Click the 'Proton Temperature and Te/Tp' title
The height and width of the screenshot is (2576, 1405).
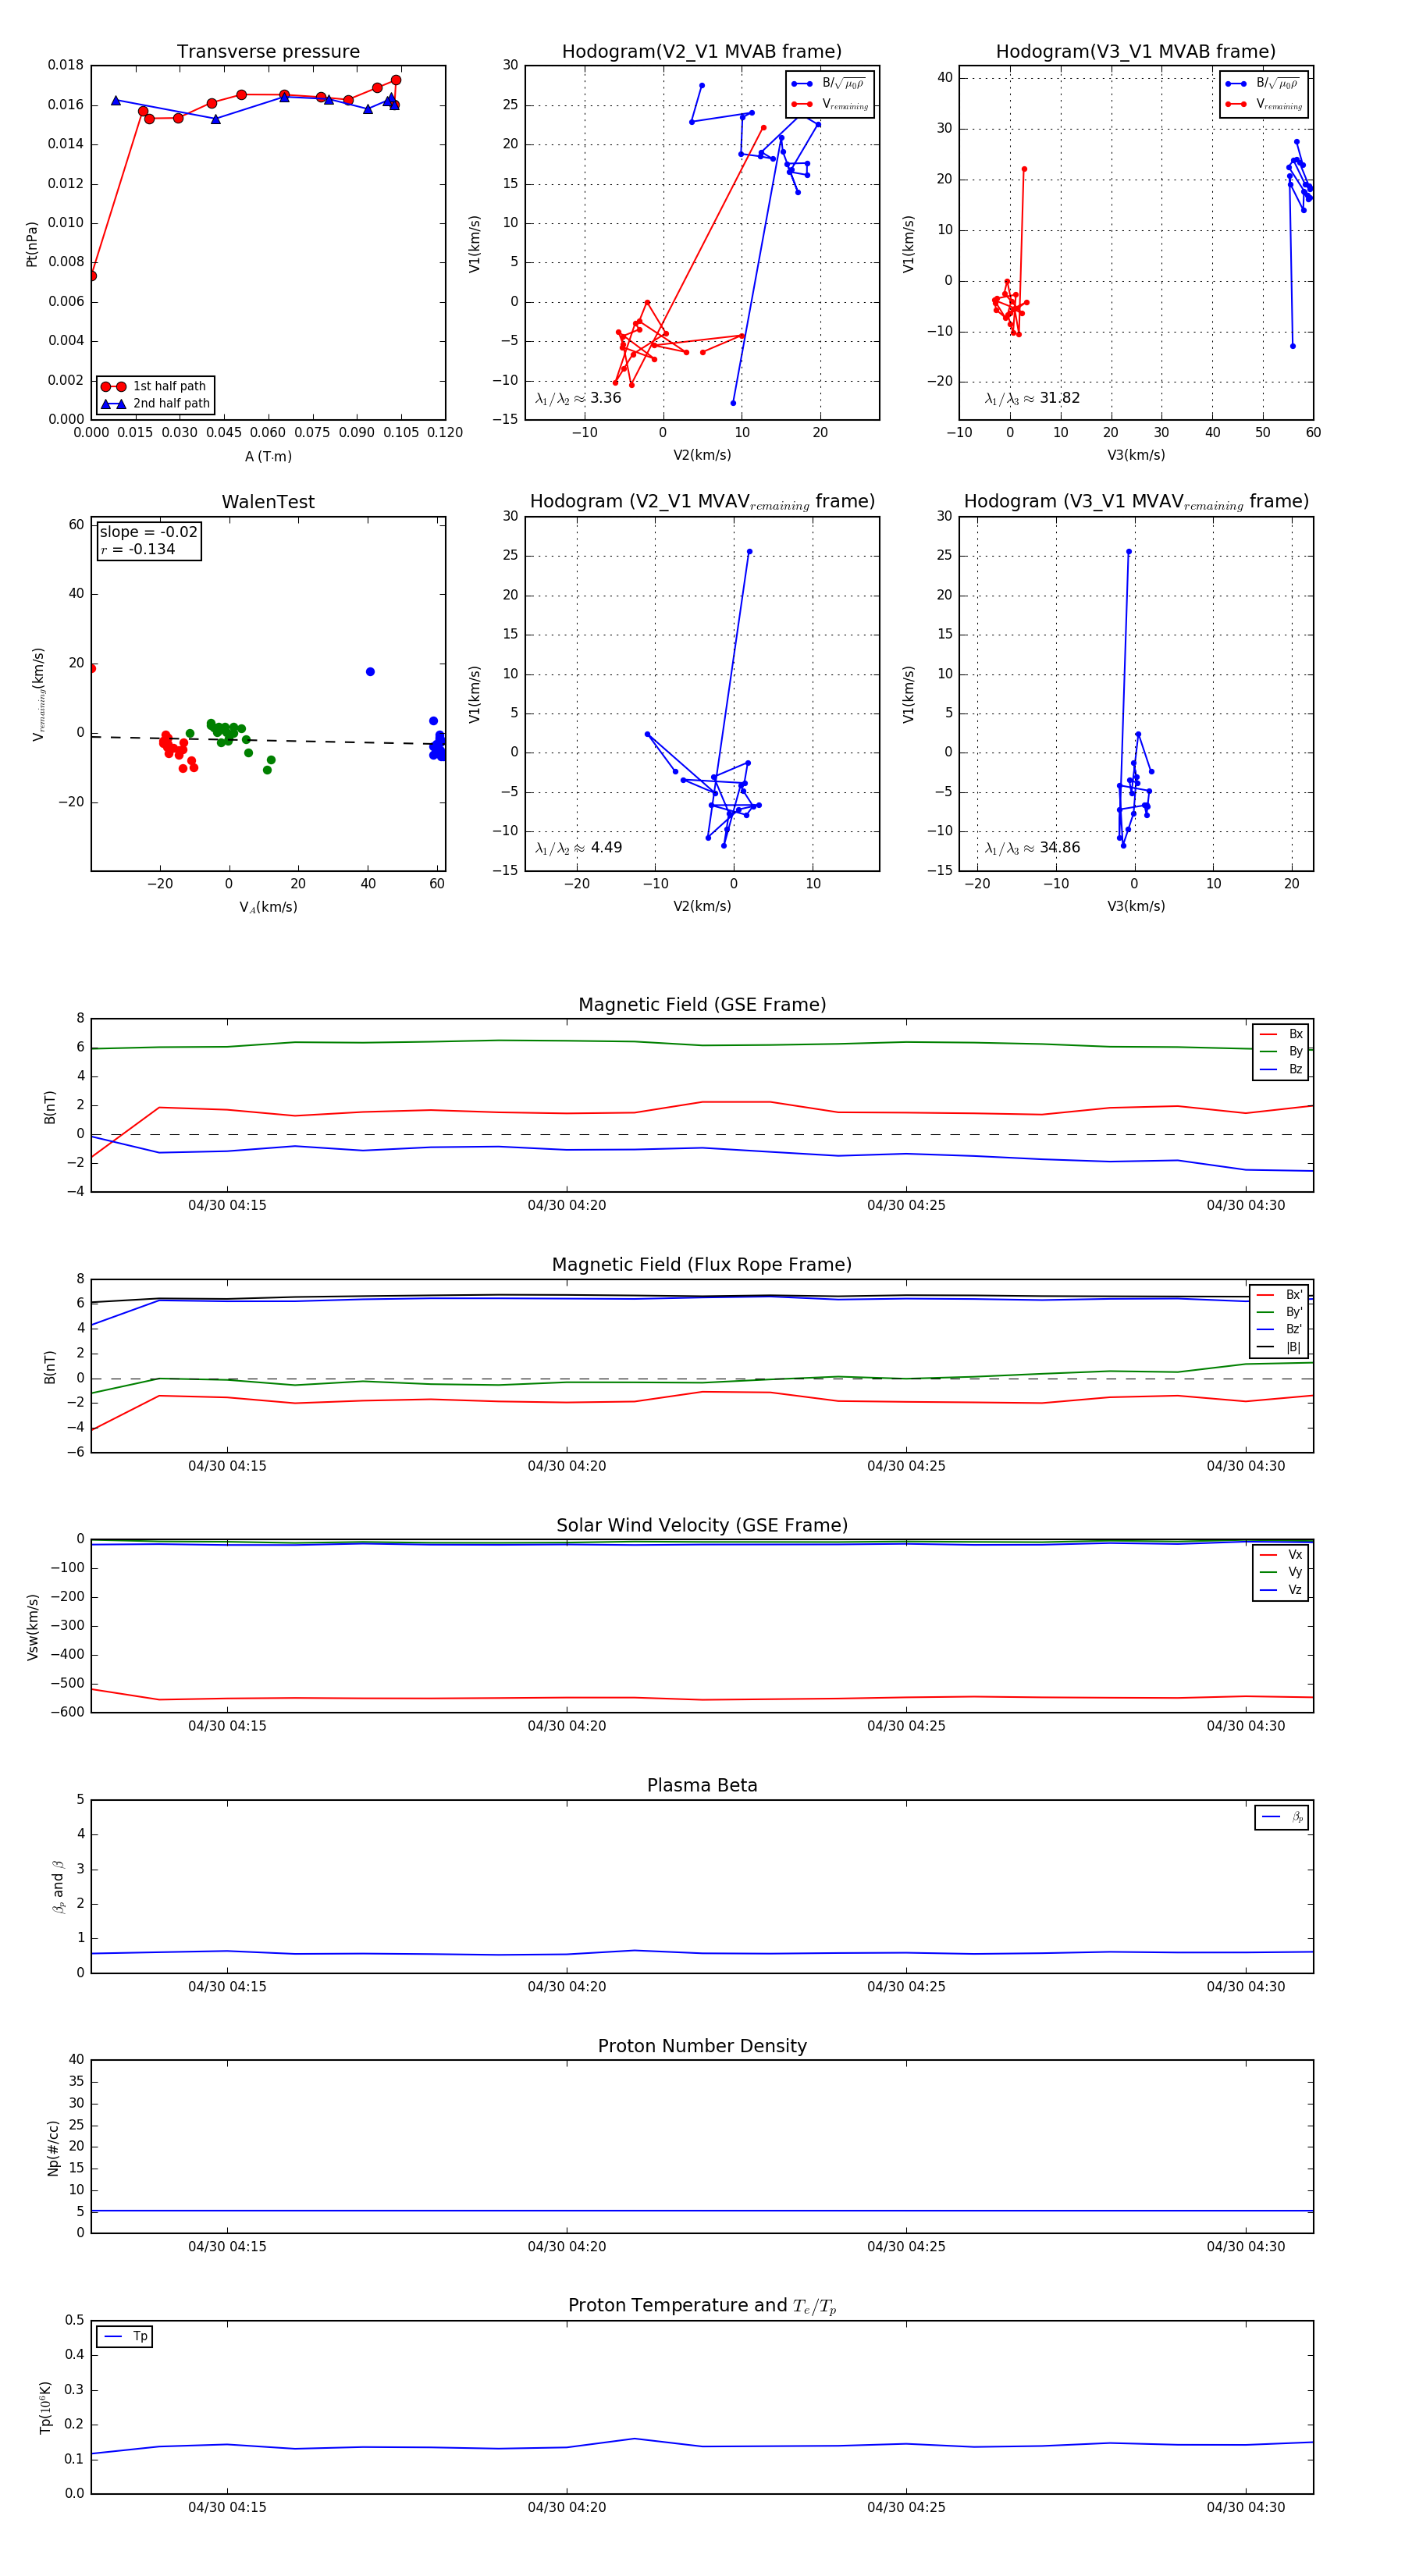pyautogui.click(x=702, y=2305)
